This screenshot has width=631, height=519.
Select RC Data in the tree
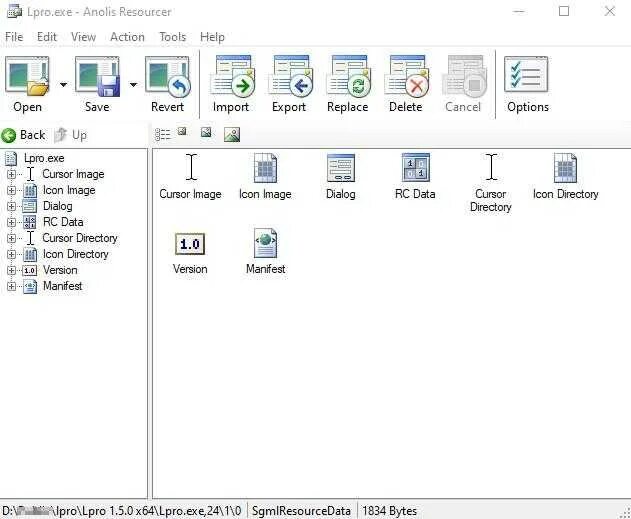click(63, 222)
